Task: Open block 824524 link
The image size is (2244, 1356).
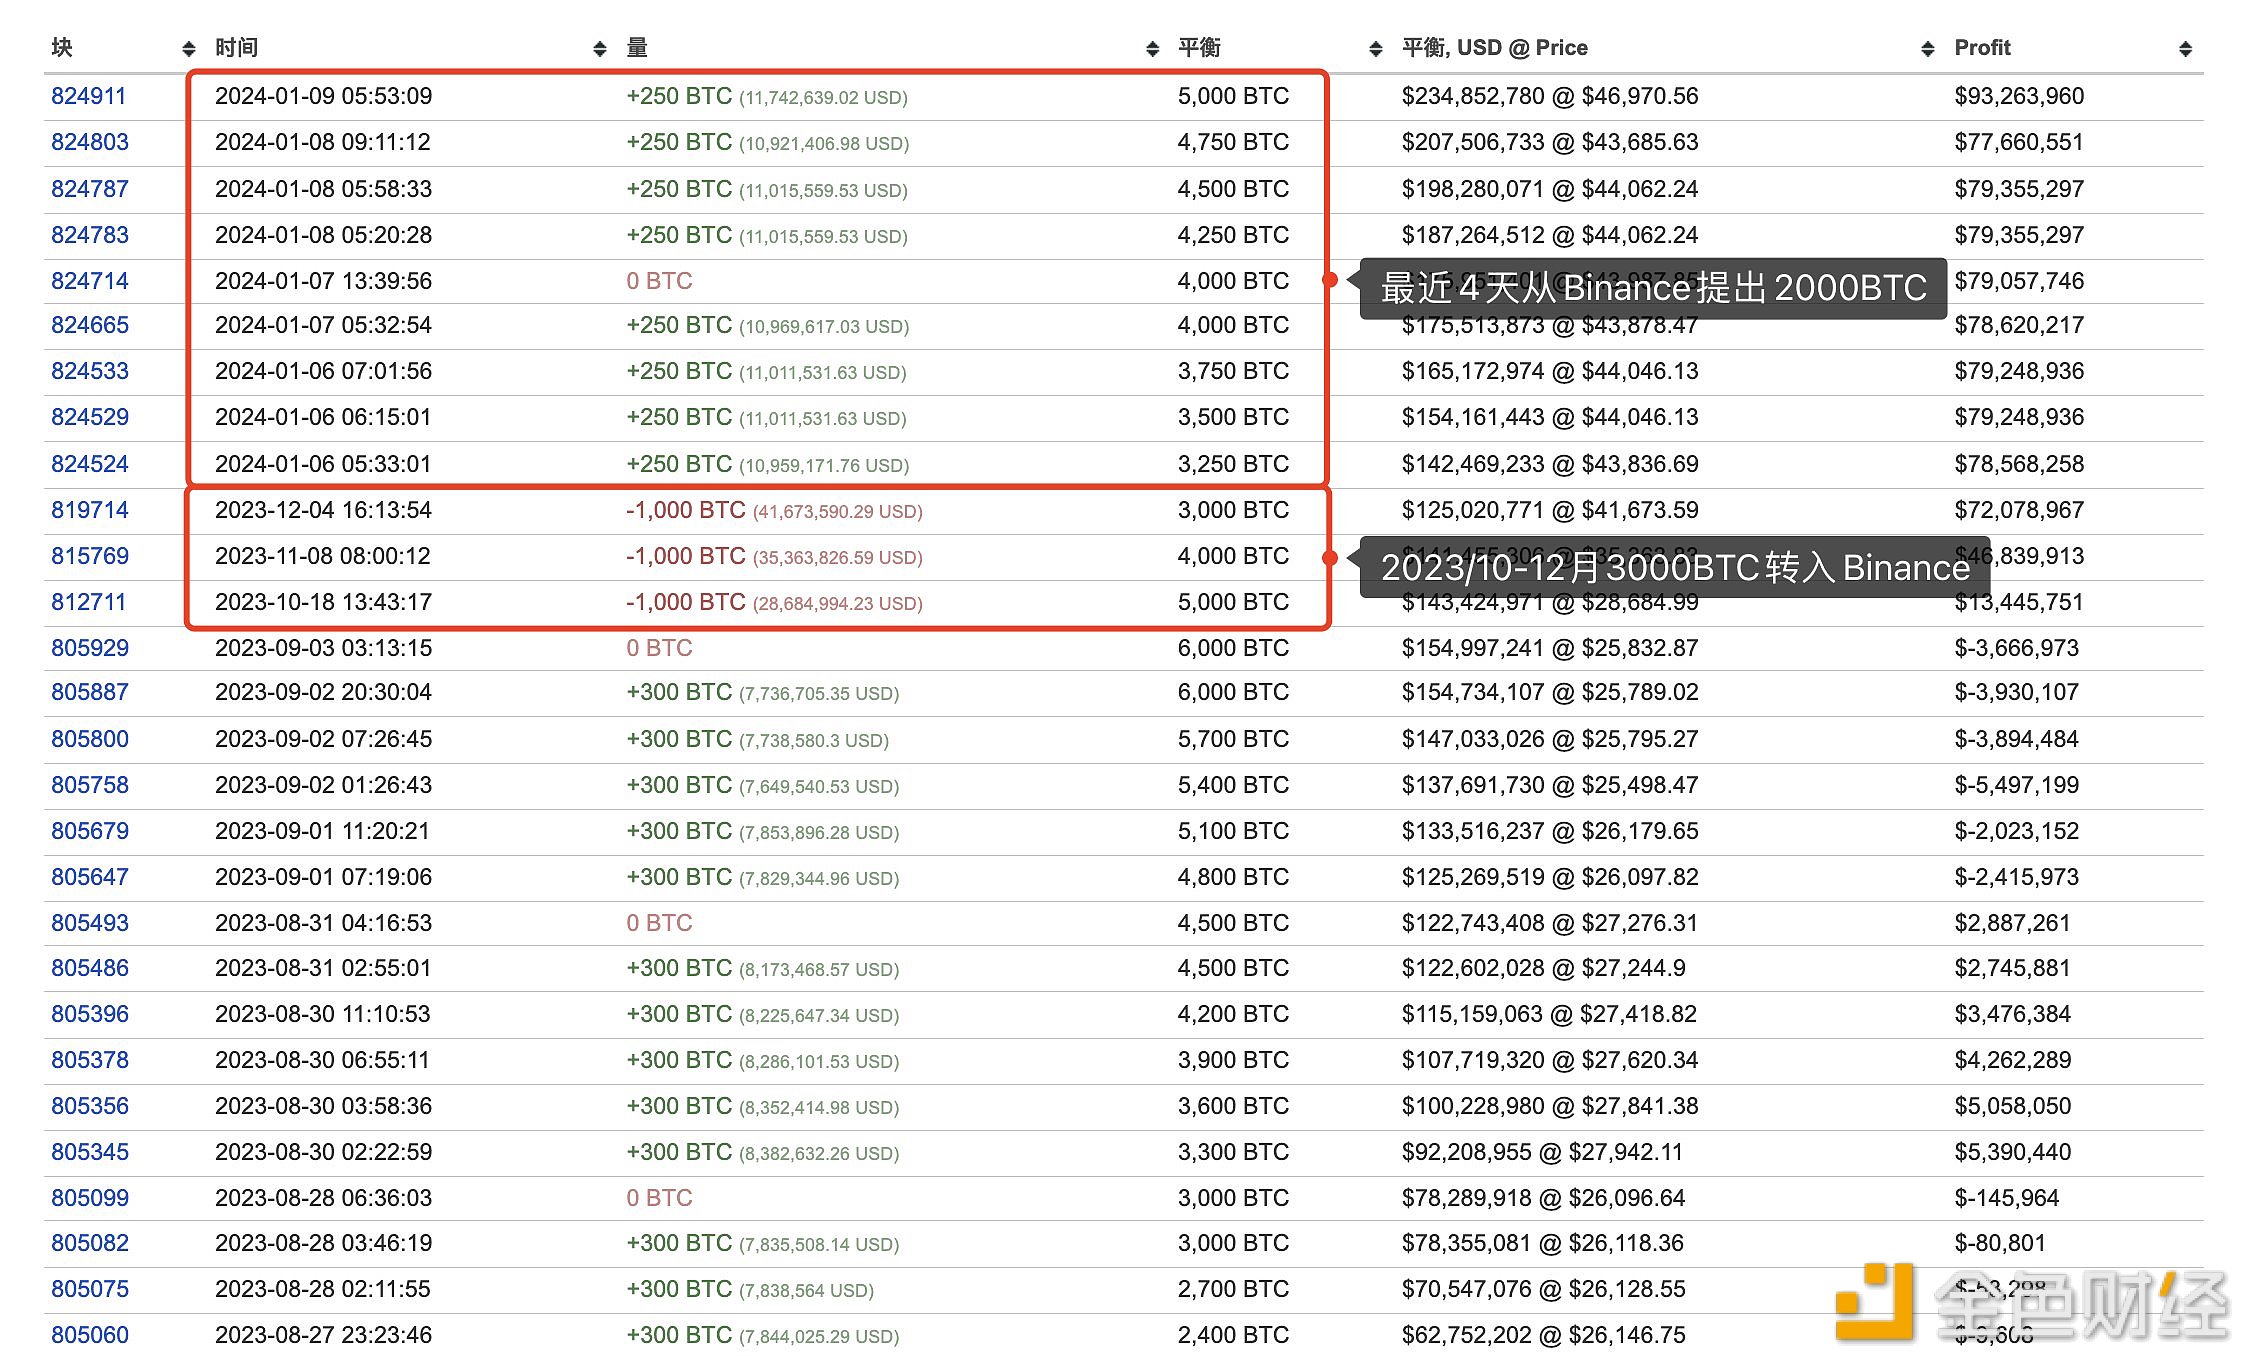Action: 90,464
